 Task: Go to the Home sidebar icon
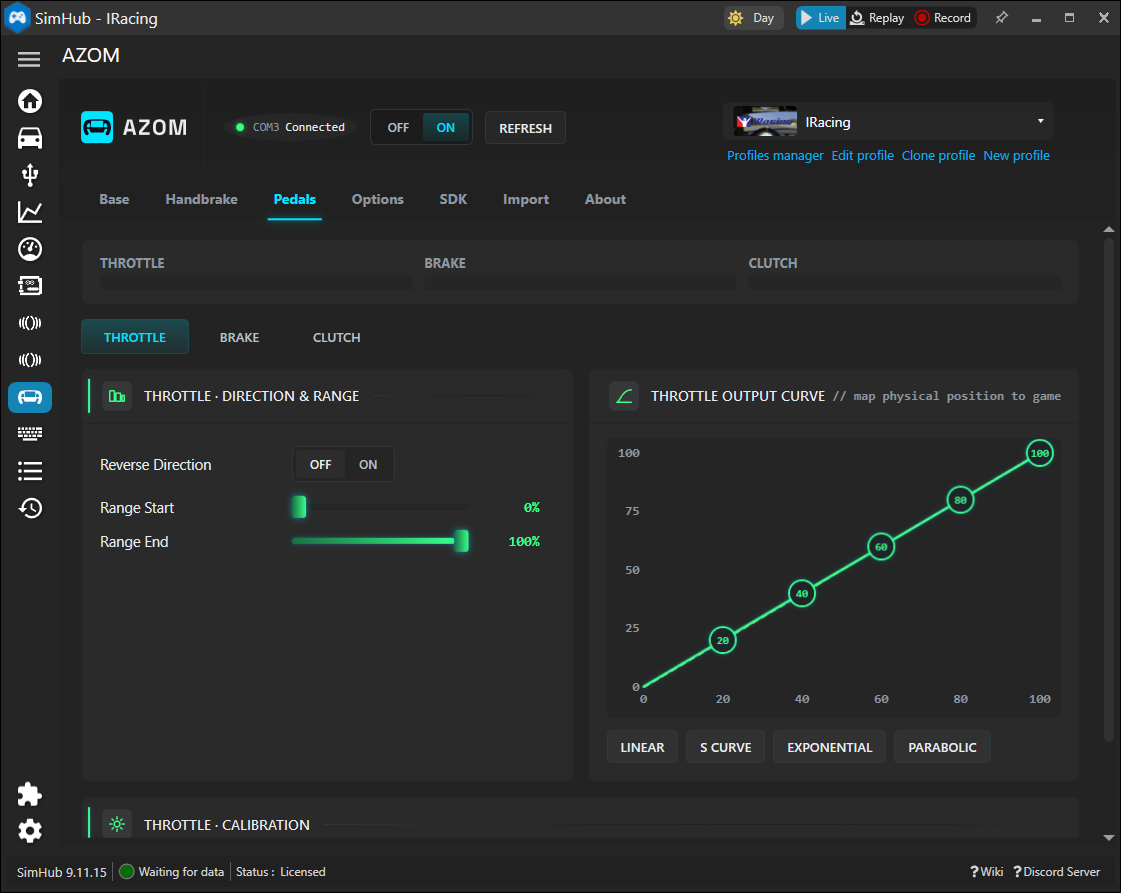[x=29, y=101]
